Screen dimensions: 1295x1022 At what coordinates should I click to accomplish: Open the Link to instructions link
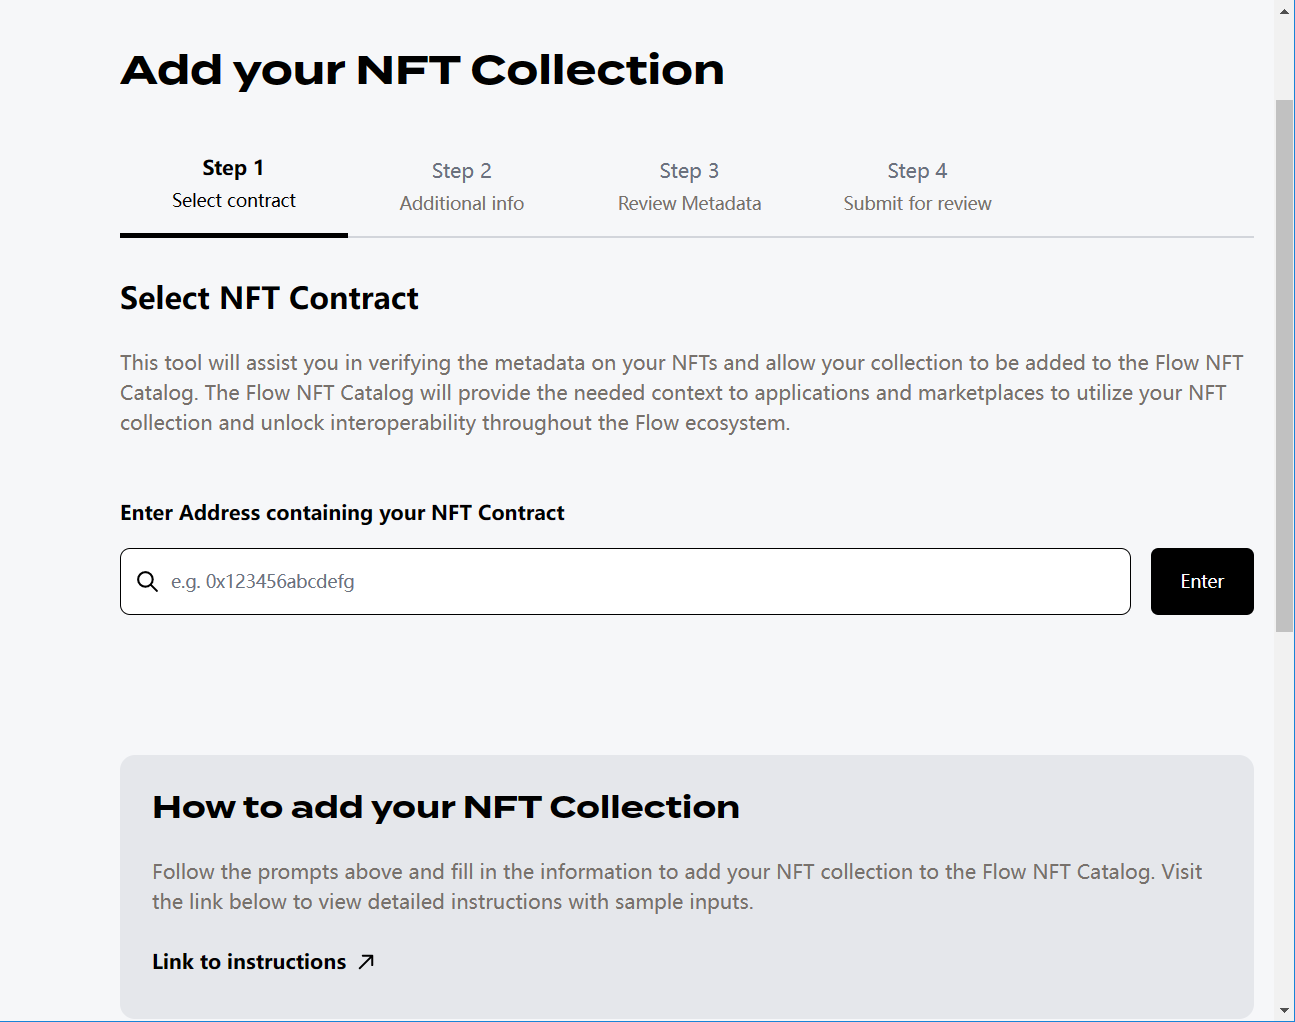tap(249, 962)
